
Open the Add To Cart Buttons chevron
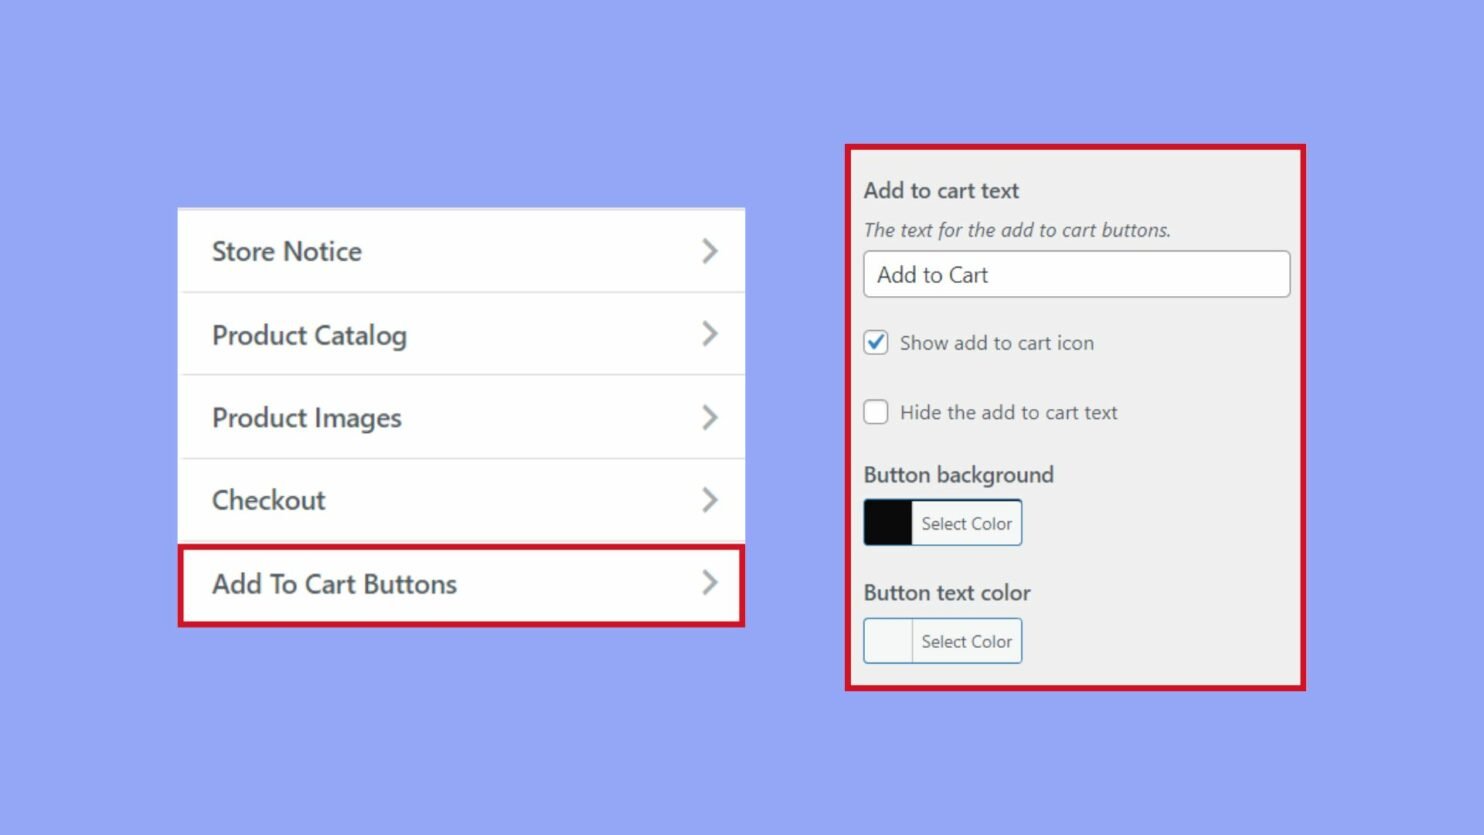click(x=710, y=583)
